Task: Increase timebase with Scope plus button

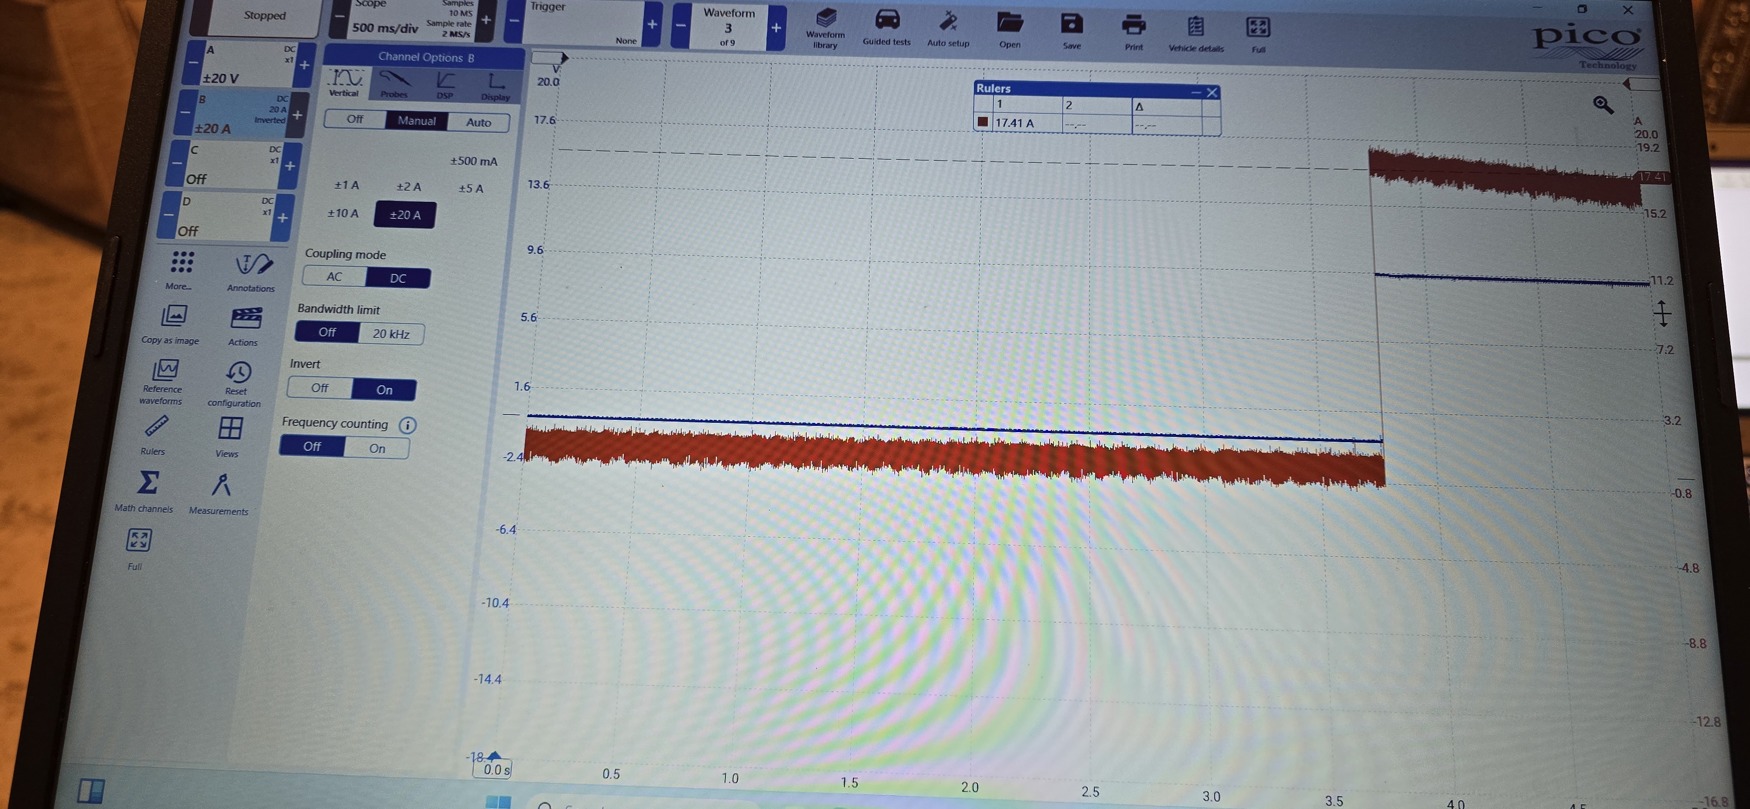Action: (x=486, y=20)
